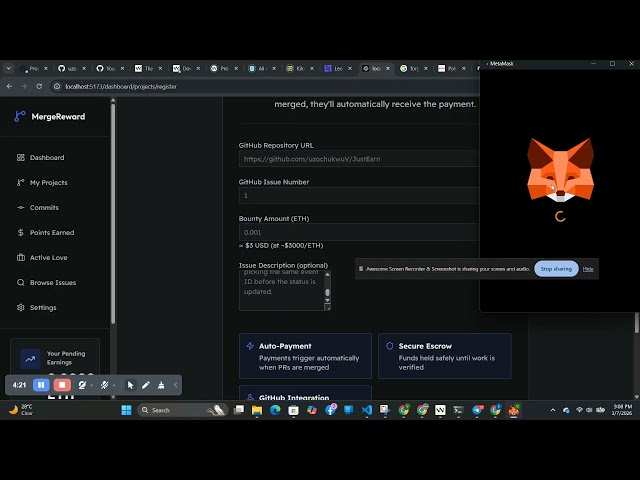Viewport: 640px width, 480px height.
Task: Reload the localhost page
Action: [39, 87]
